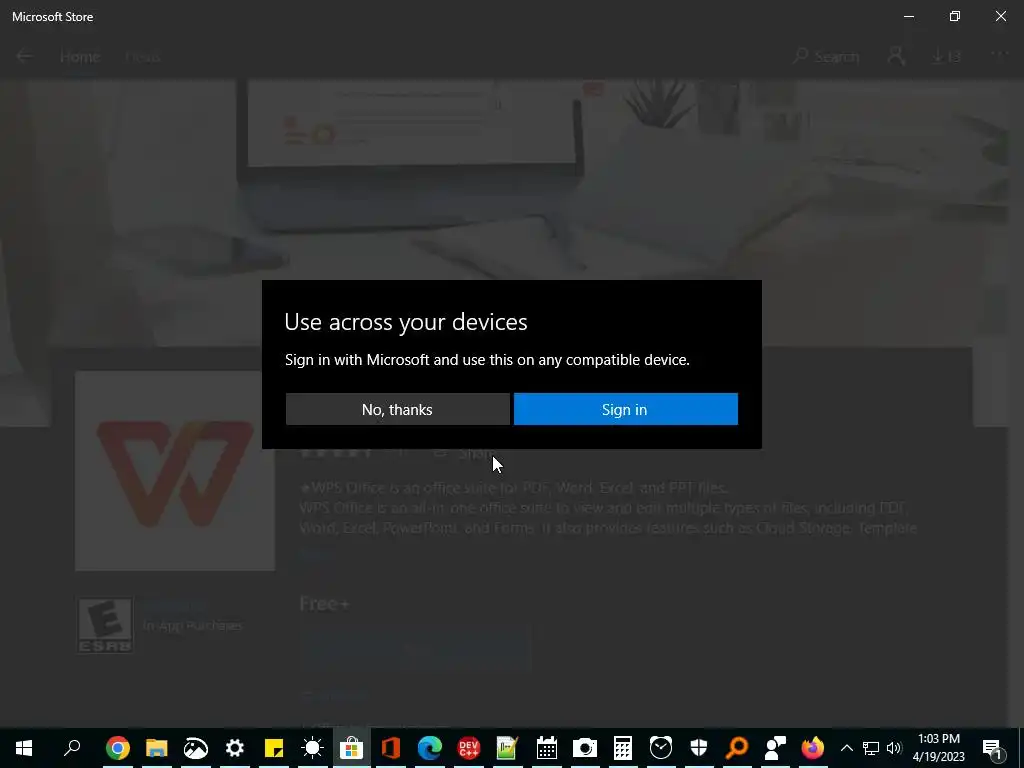This screenshot has width=1024, height=768.
Task: Open the user account icon in Store
Action: pos(896,57)
